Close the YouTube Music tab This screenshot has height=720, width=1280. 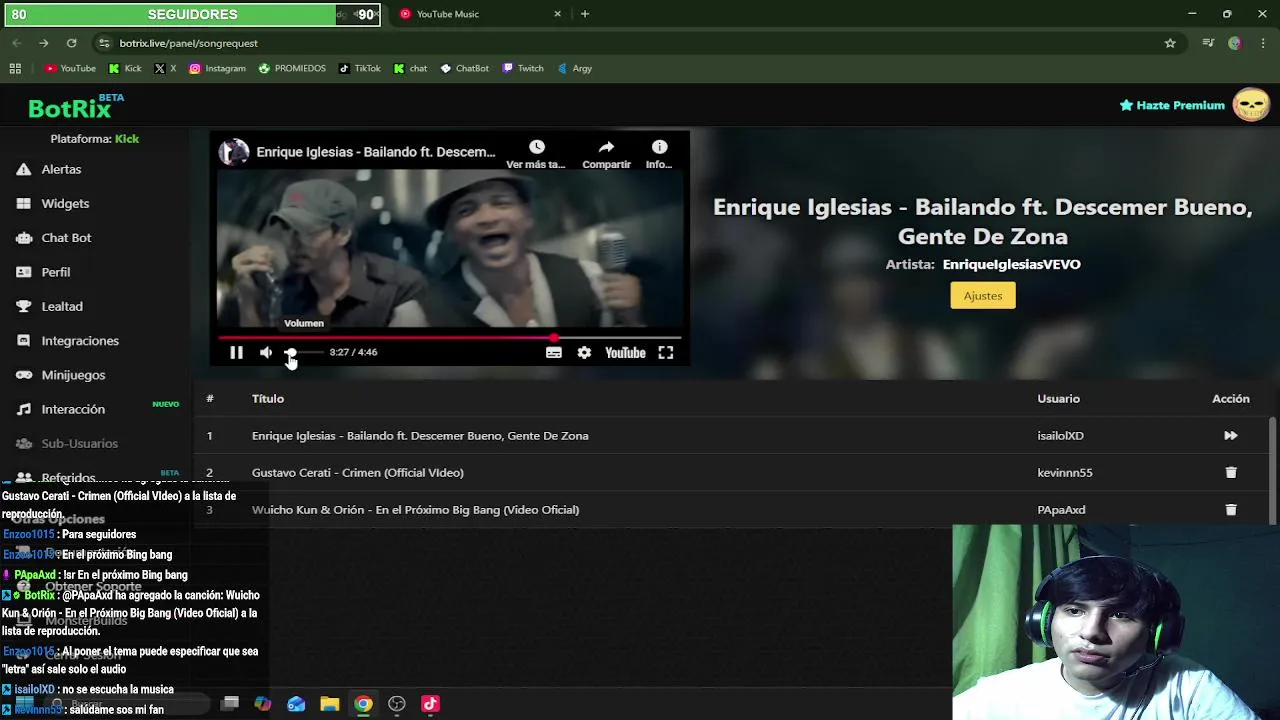click(558, 14)
